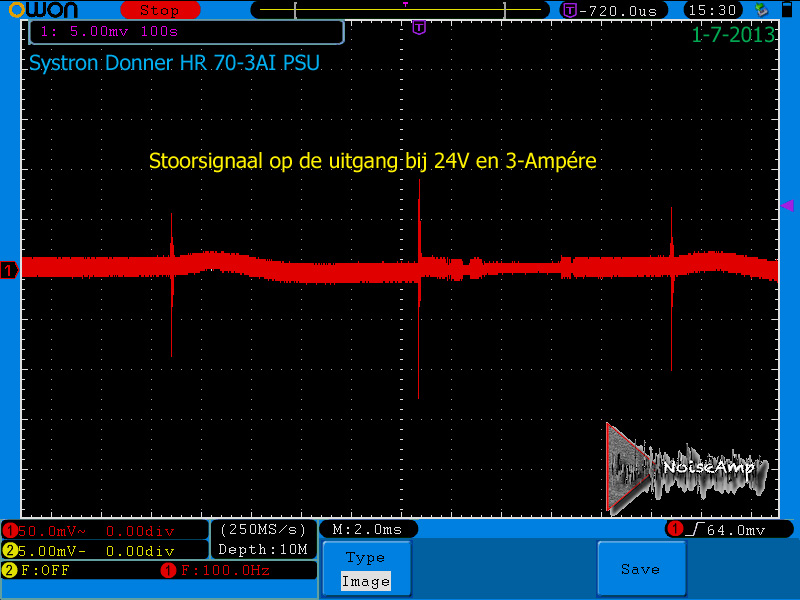Click the channel 2 5.00mV scale readout
The image size is (800, 600).
105,551
